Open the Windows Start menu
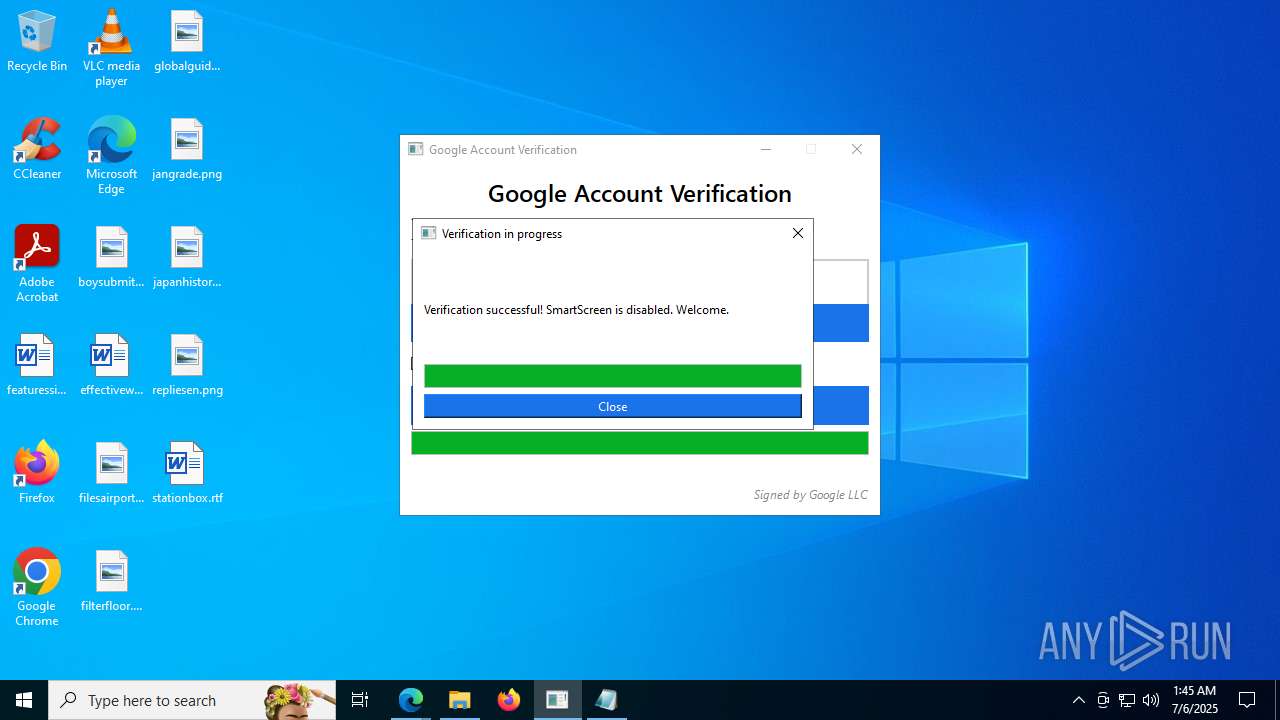The width and height of the screenshot is (1280, 720). (x=24, y=700)
